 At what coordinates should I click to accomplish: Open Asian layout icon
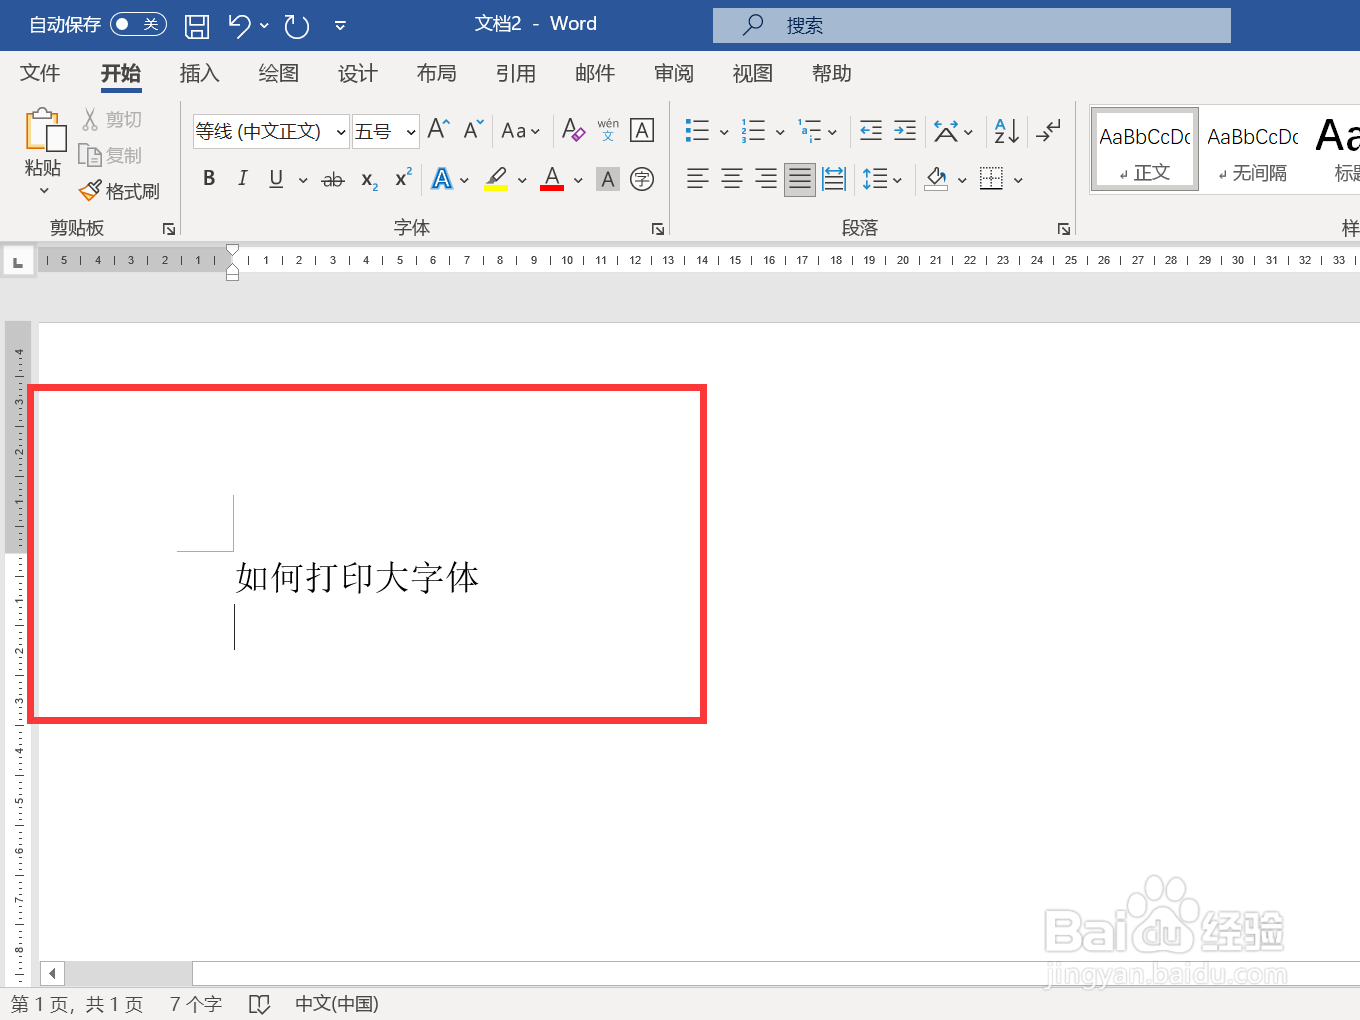[946, 130]
